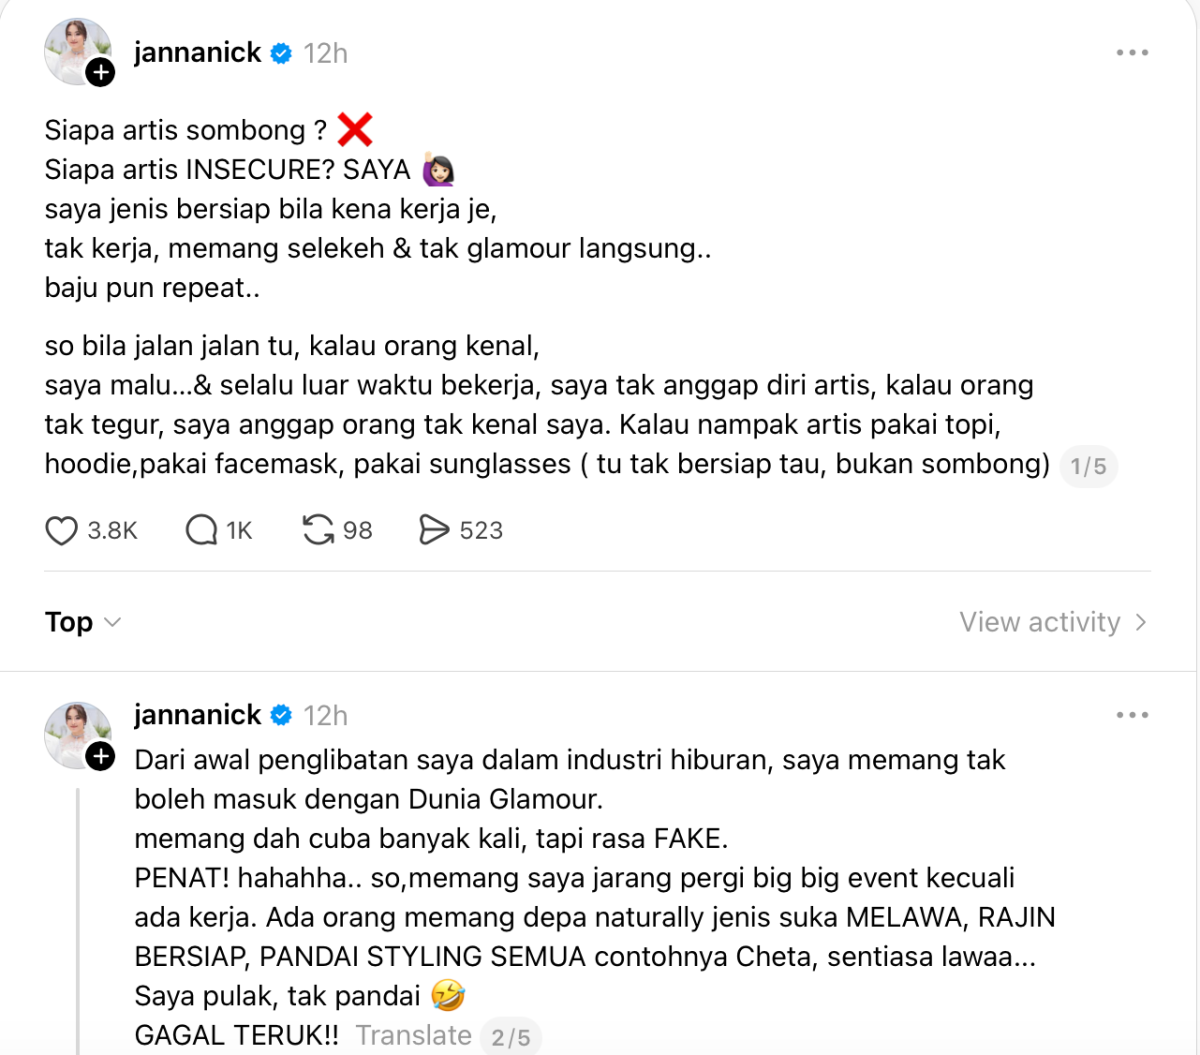
Task: Repost using the repost arrows icon
Action: pyautogui.click(x=318, y=530)
